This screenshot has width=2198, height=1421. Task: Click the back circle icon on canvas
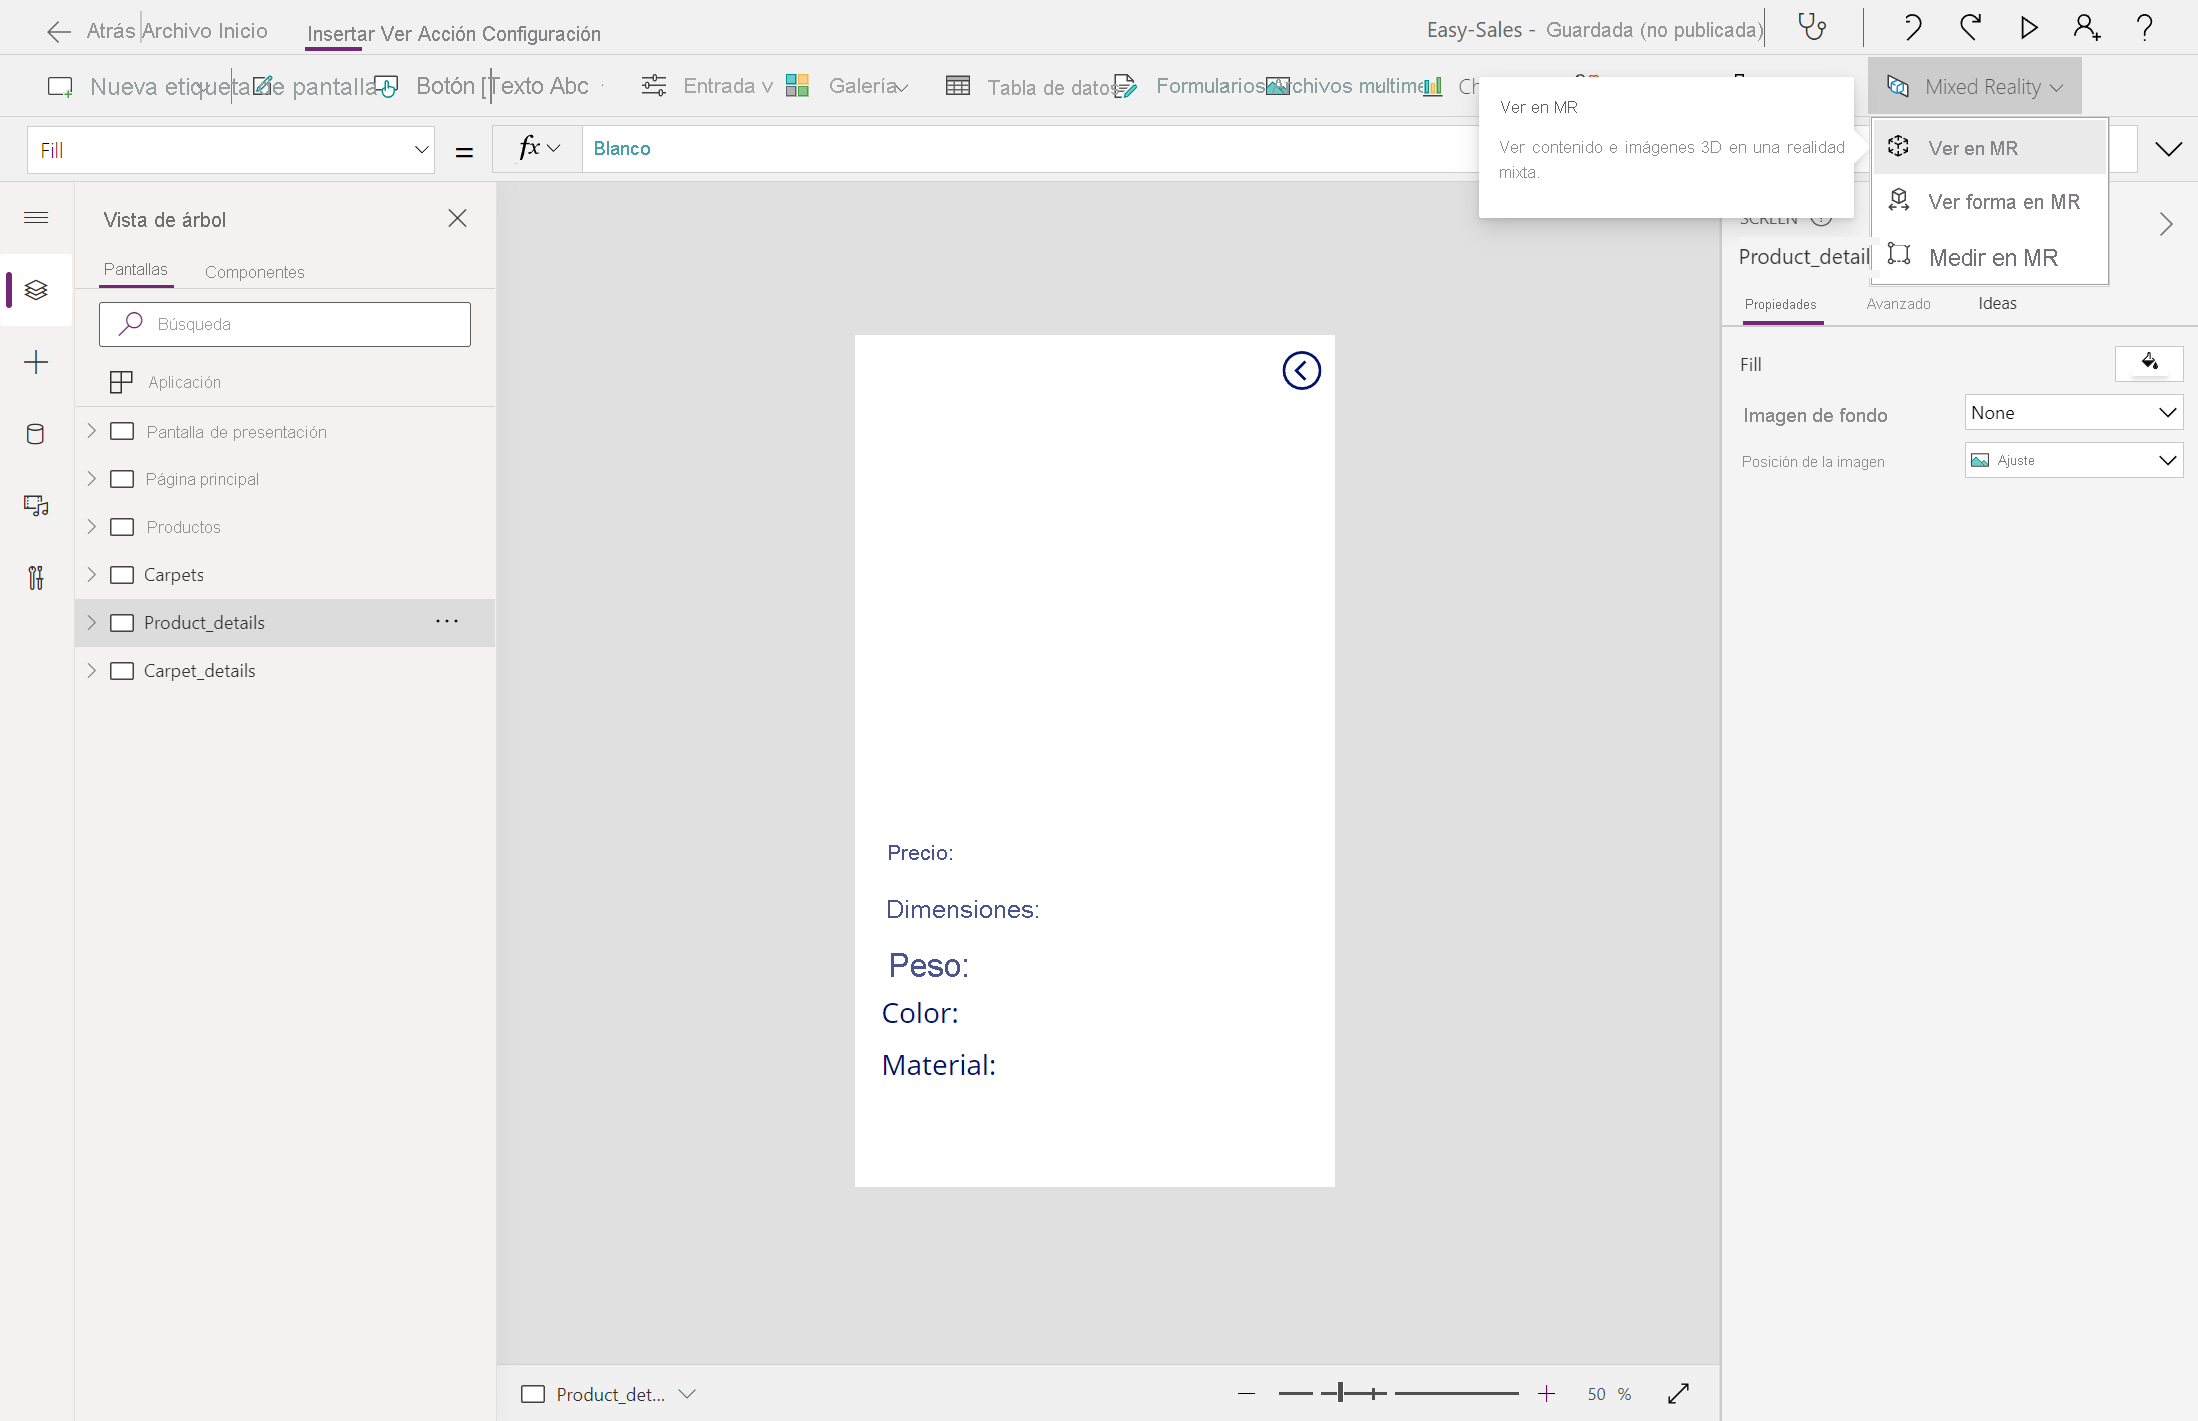point(1301,371)
